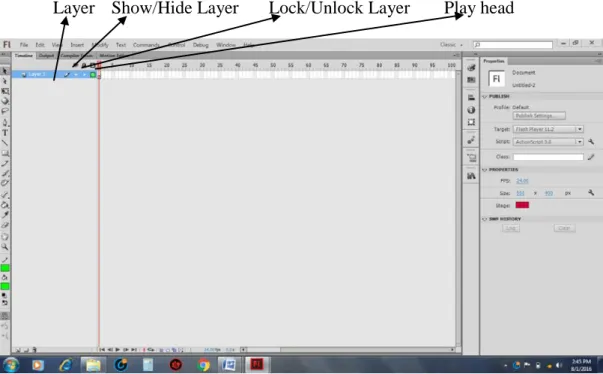Click the Delete layer trash icon

34,350
